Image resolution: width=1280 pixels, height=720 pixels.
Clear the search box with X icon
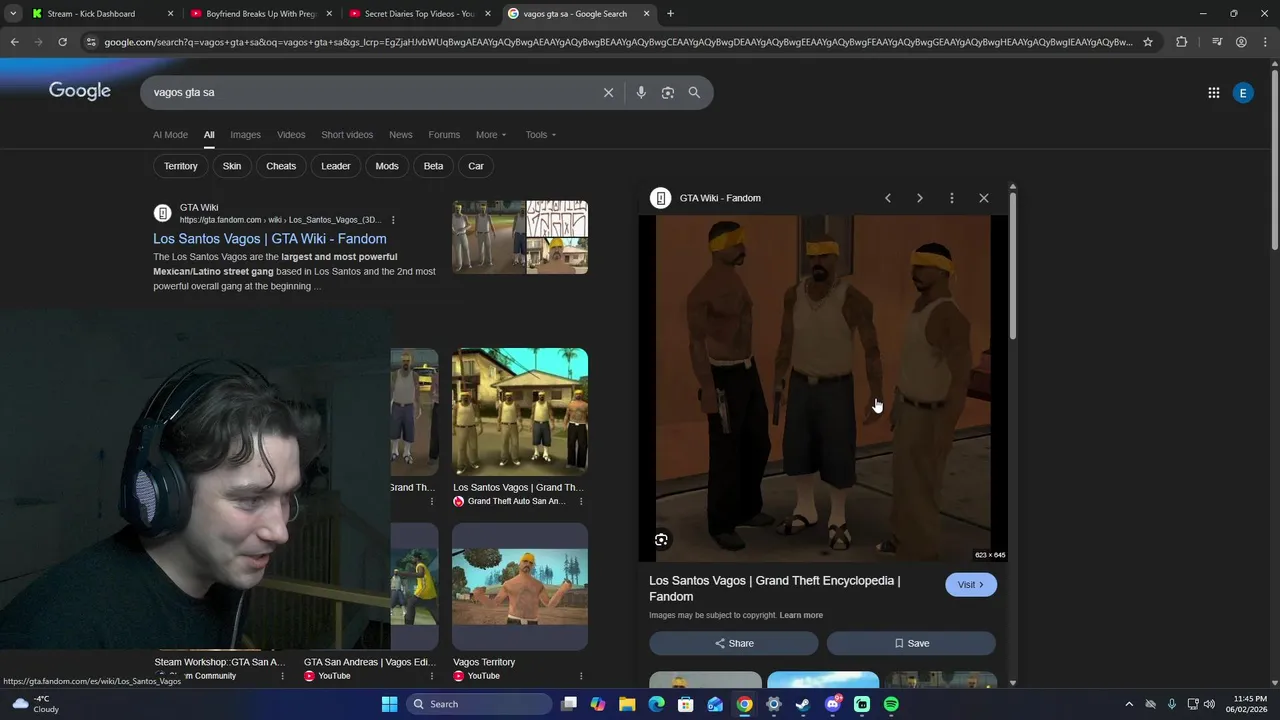coord(608,92)
